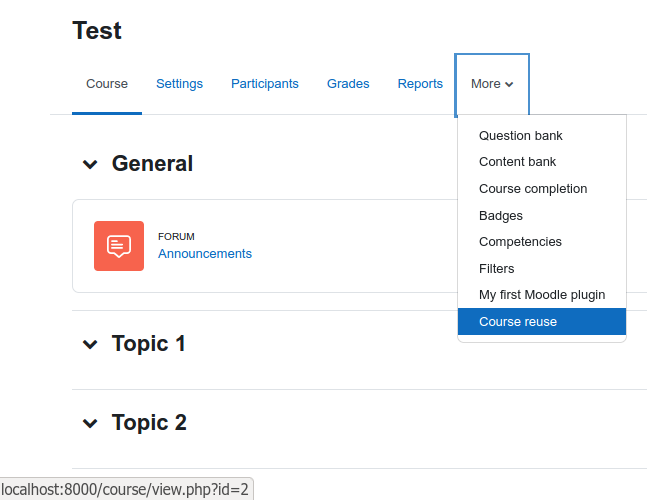Collapse the Topic 1 section
The image size is (647, 500).
(90, 344)
